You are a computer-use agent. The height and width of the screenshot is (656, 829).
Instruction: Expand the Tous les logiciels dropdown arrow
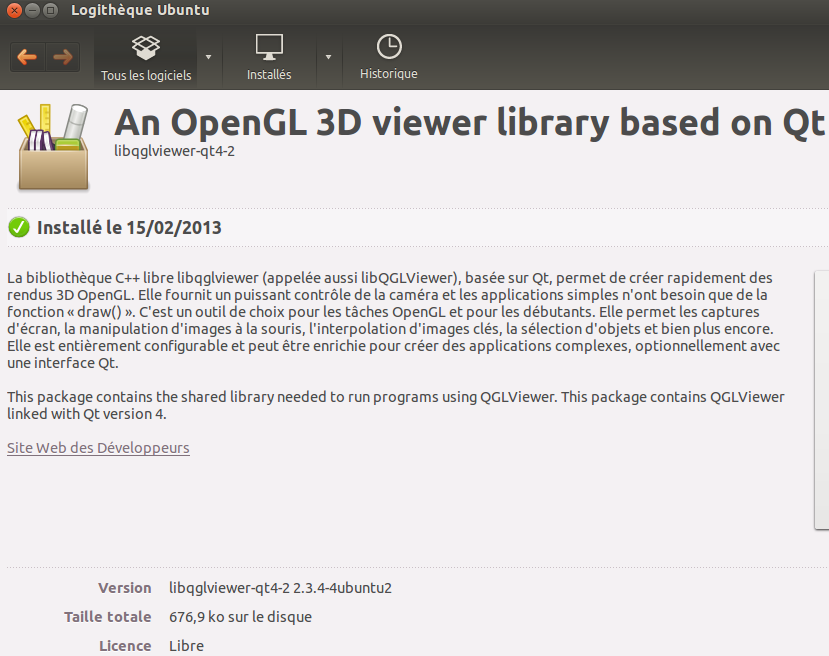[209, 57]
